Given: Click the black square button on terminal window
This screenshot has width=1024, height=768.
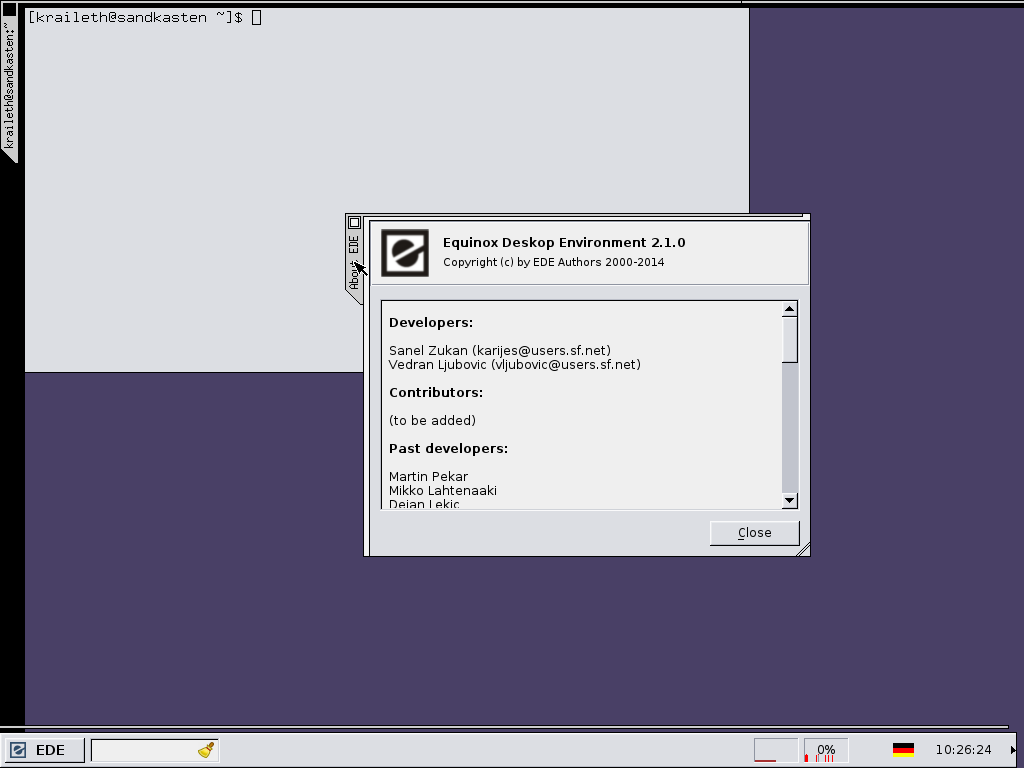Looking at the screenshot, I should (x=9, y=10).
